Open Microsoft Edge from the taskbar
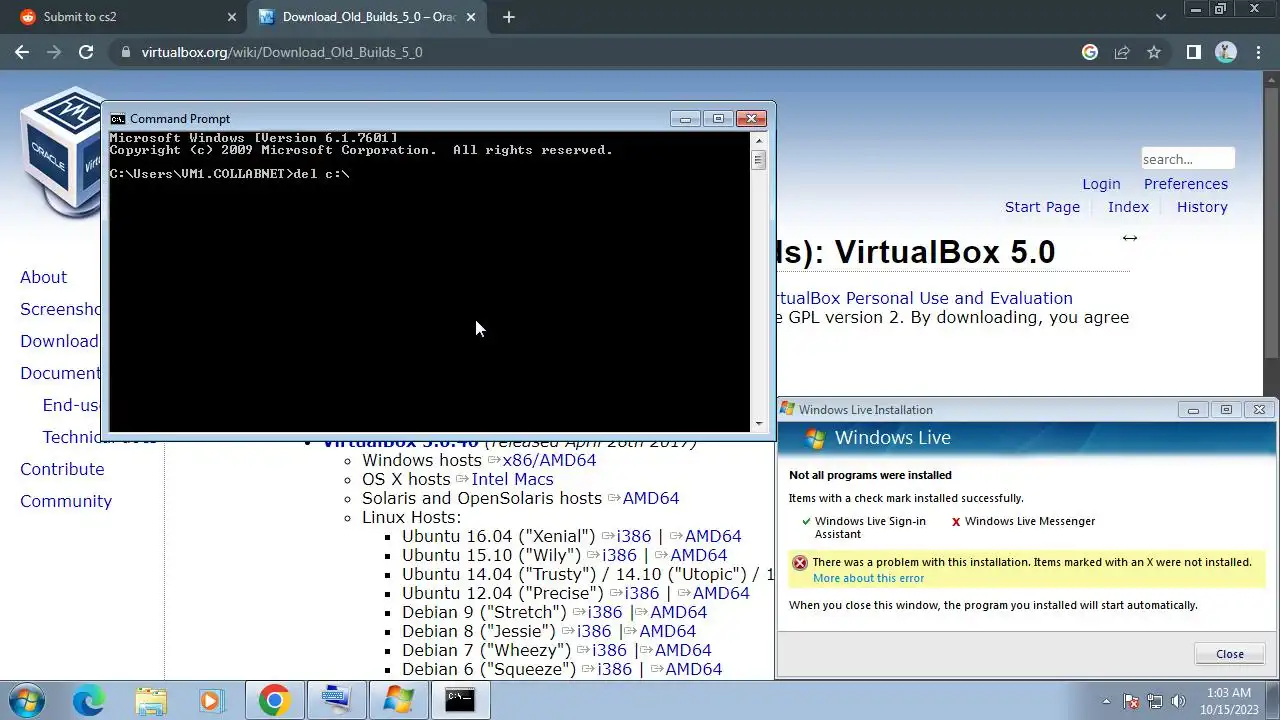This screenshot has width=1280, height=720. (x=88, y=700)
